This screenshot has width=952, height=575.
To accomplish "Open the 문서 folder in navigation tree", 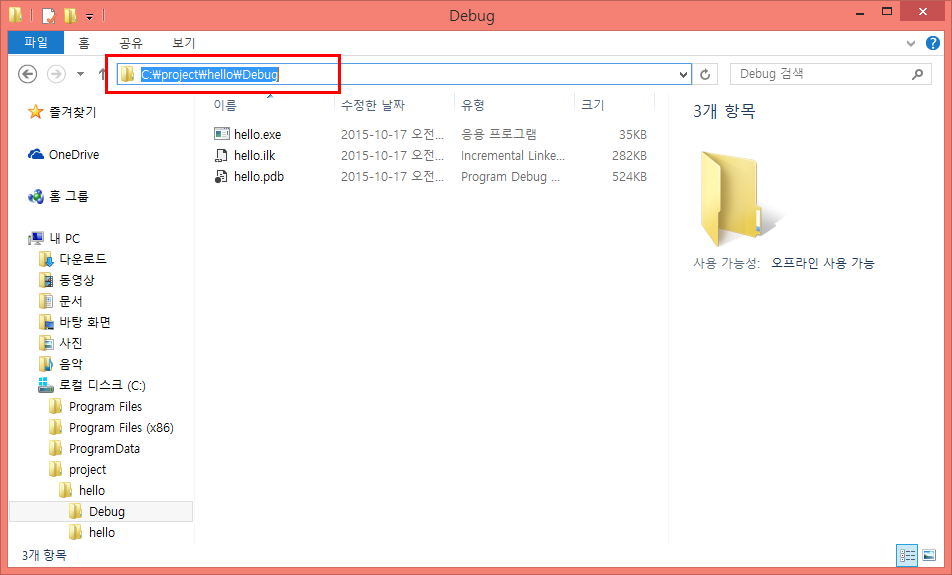I will 70,301.
